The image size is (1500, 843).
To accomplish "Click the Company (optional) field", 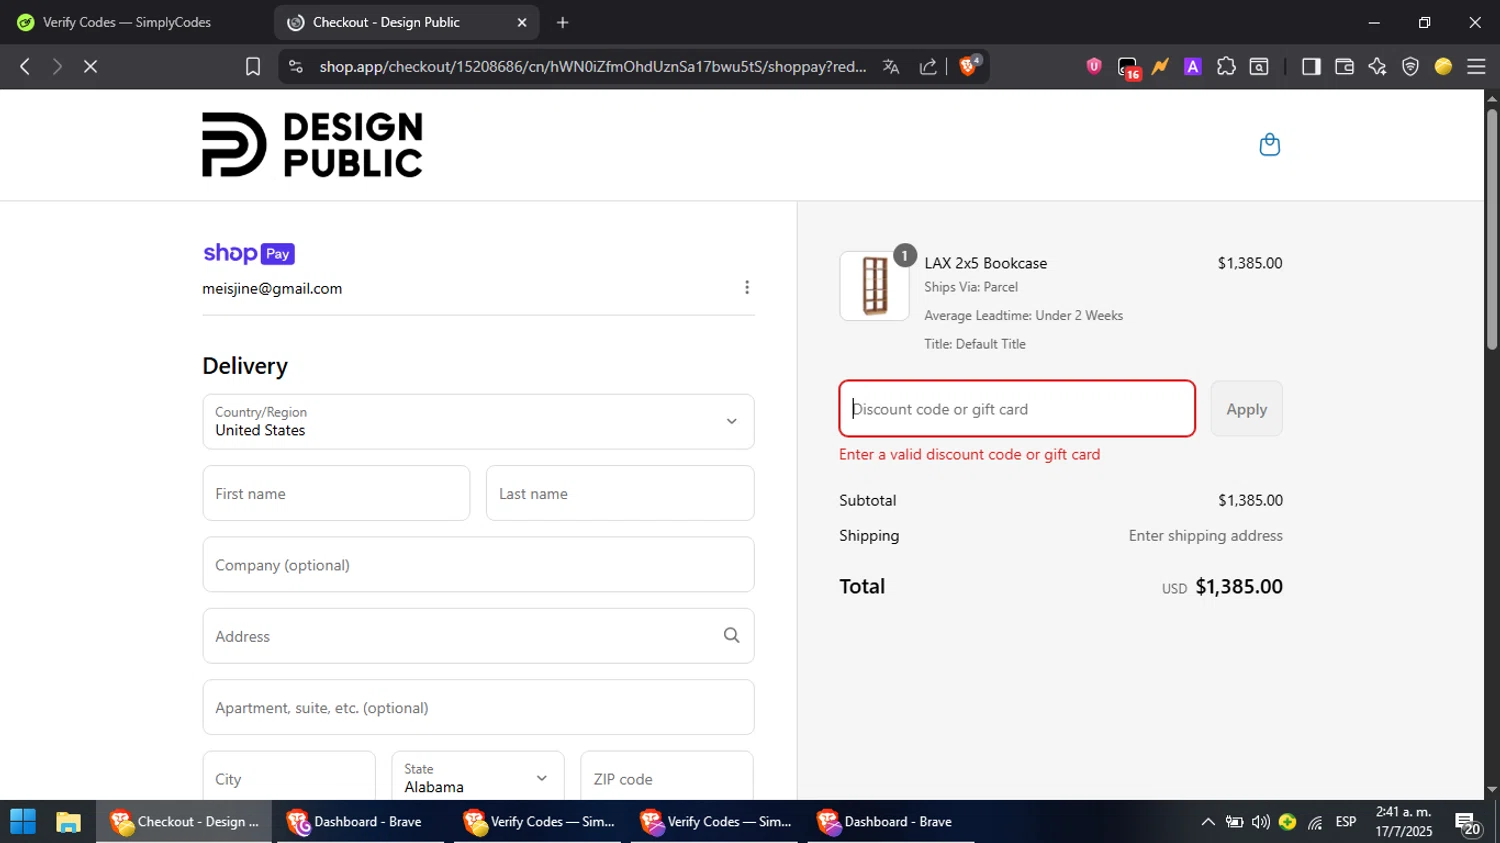I will 478,564.
